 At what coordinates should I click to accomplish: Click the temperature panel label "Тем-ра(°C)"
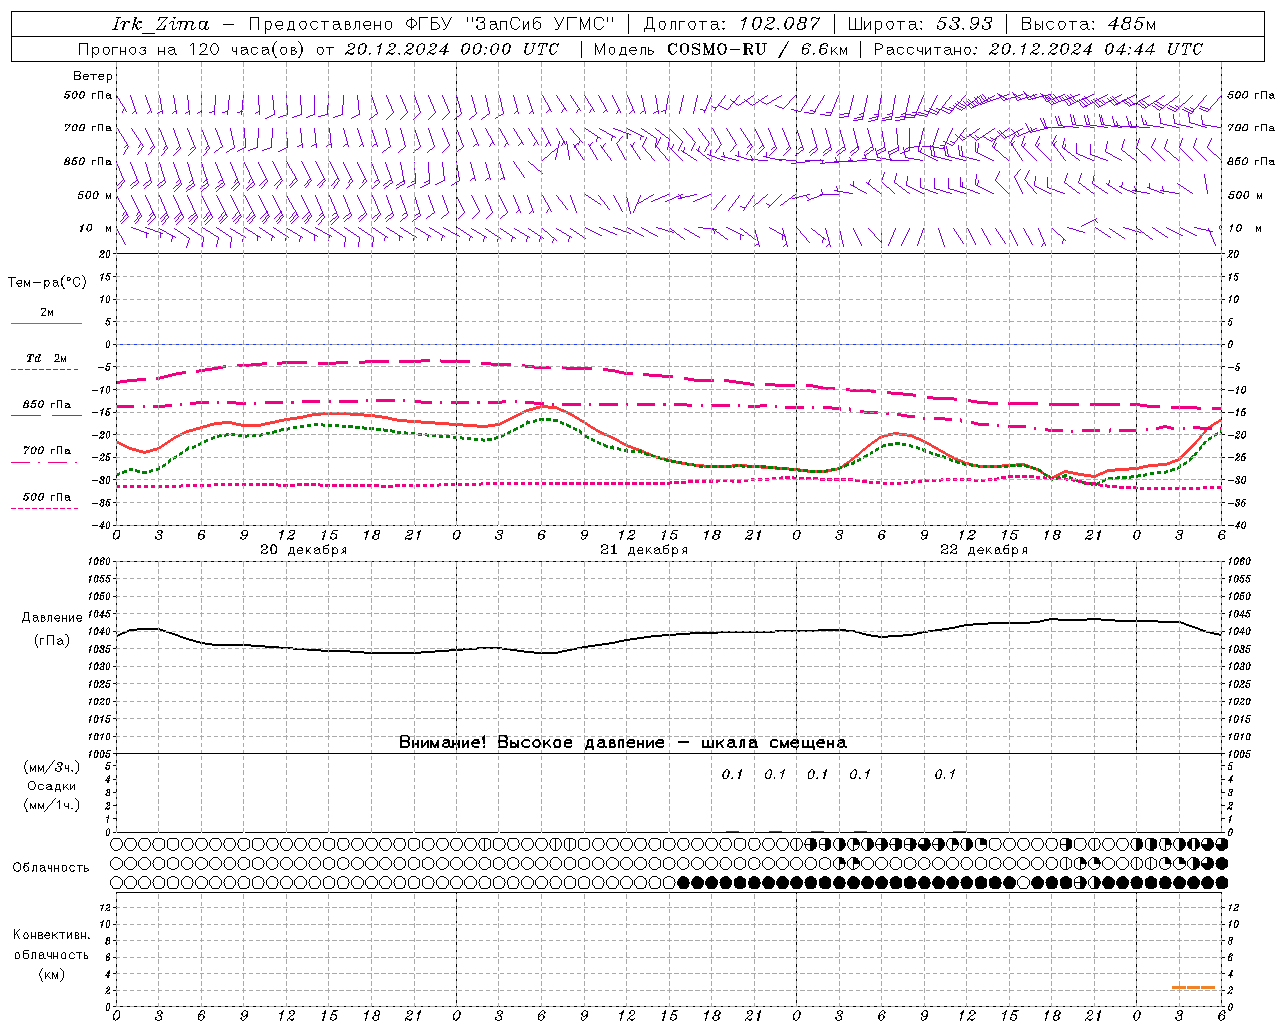point(47,283)
